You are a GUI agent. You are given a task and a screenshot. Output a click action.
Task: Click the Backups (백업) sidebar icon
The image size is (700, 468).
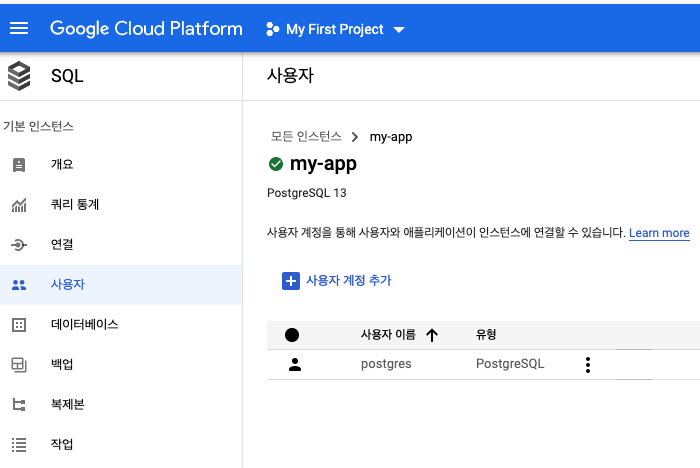(x=19, y=365)
